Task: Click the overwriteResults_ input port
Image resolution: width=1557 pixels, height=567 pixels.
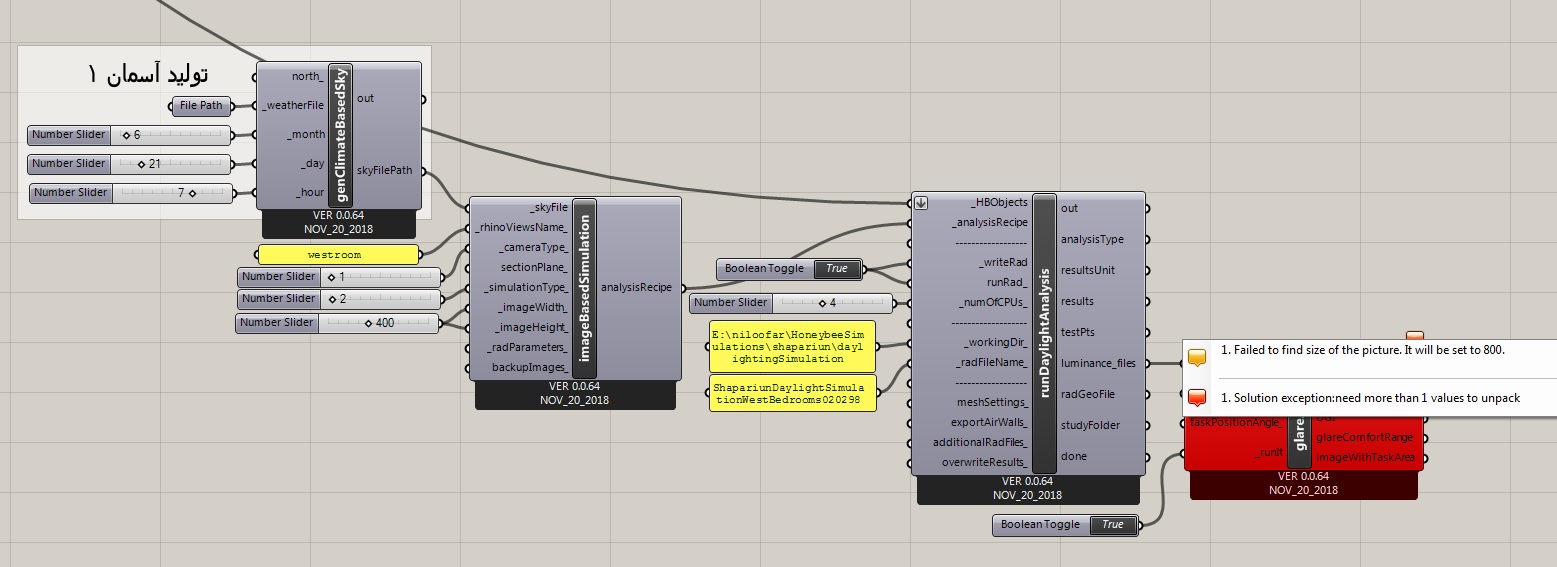Action: [985, 462]
